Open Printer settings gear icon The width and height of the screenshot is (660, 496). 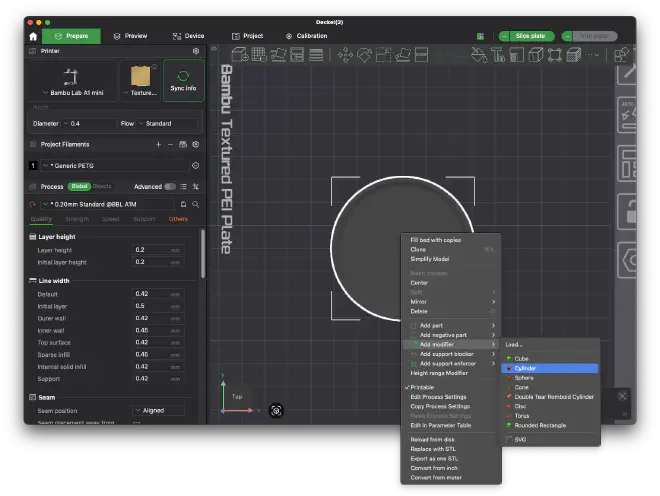[x=196, y=51]
